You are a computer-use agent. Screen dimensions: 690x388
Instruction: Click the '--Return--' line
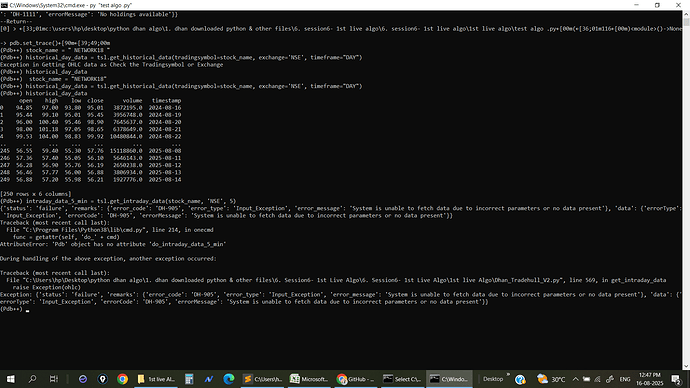pyautogui.click(x=16, y=22)
